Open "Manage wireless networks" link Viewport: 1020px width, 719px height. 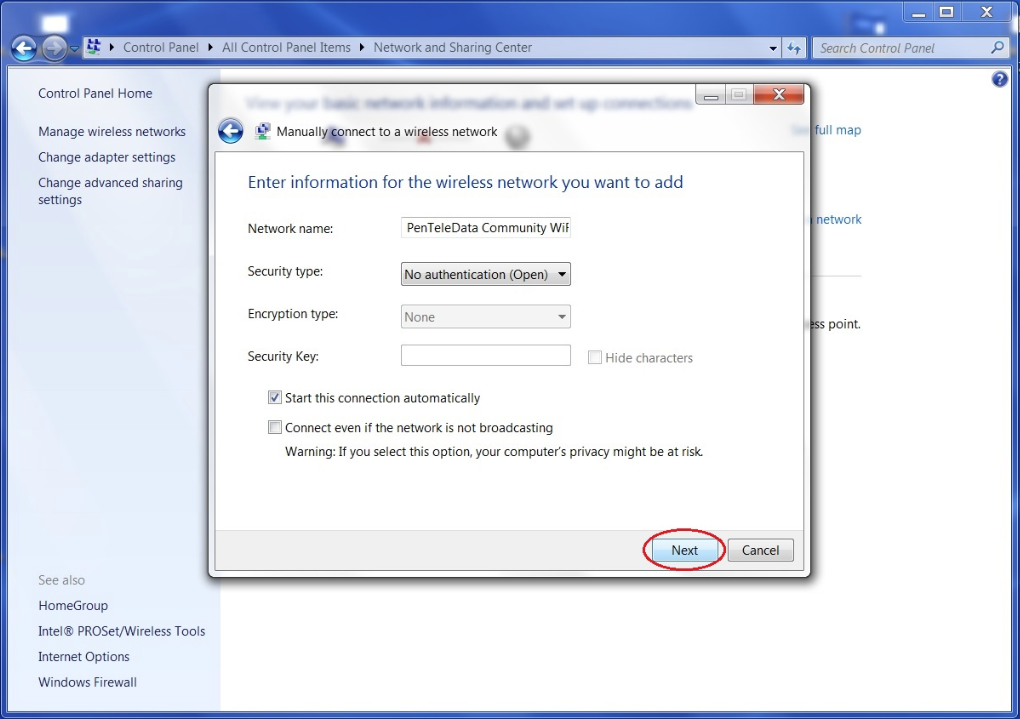(112, 131)
